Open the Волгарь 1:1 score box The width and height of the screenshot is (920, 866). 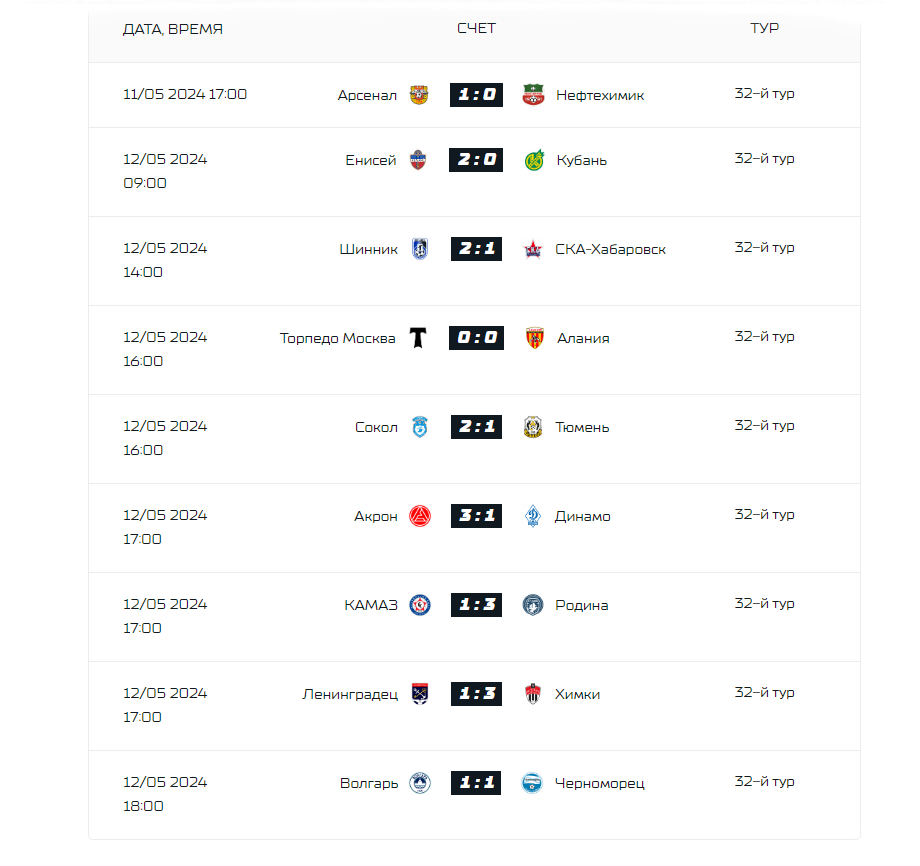[x=476, y=783]
